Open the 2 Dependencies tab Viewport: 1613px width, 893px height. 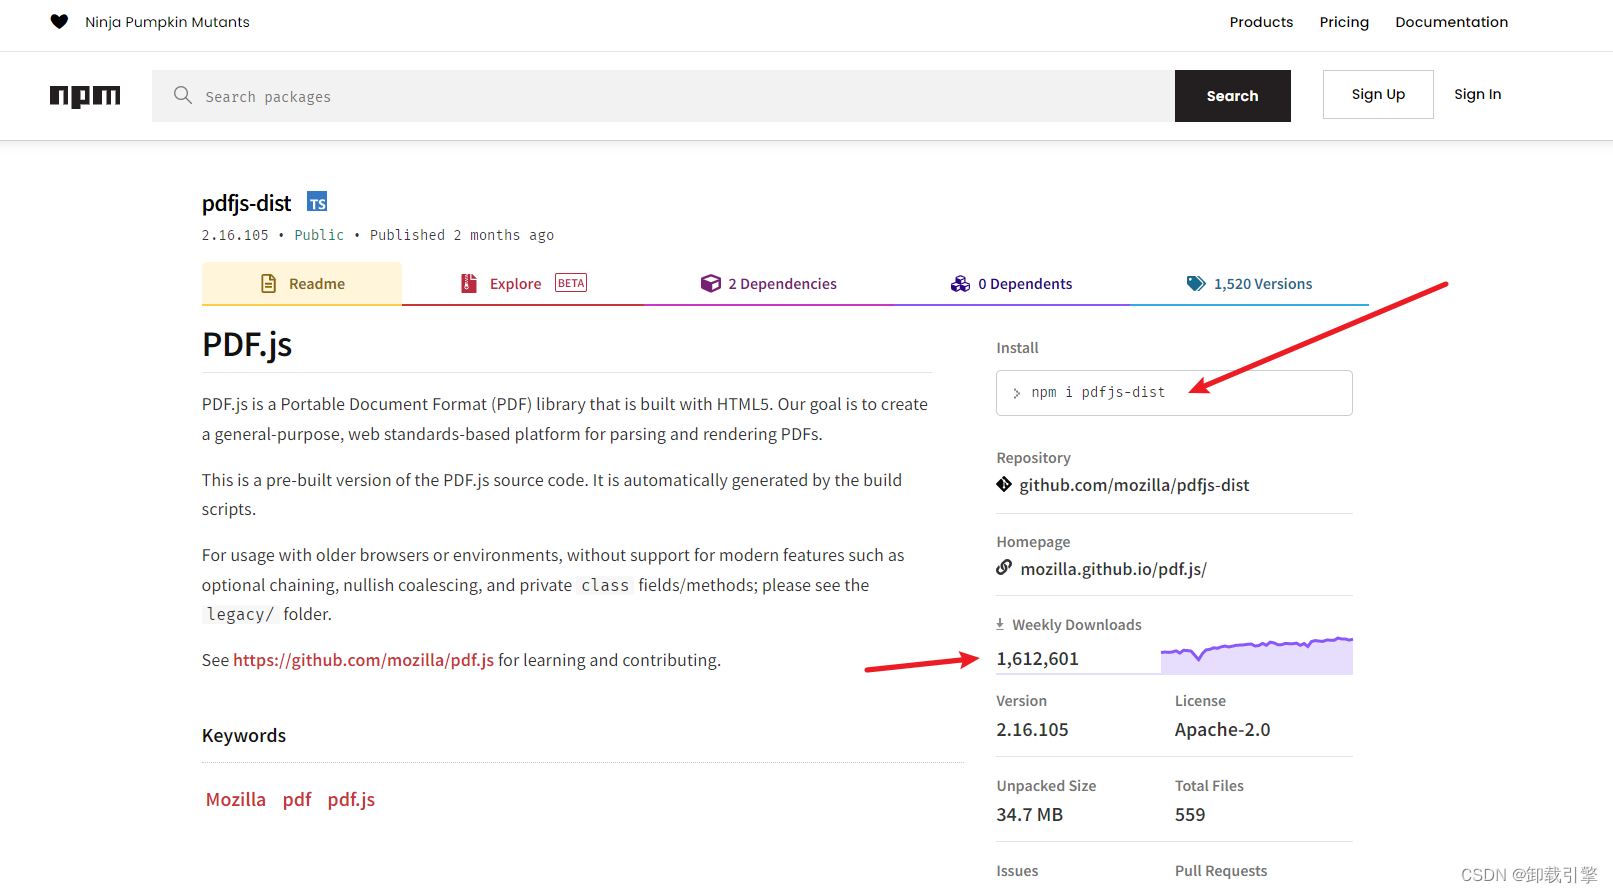point(768,284)
